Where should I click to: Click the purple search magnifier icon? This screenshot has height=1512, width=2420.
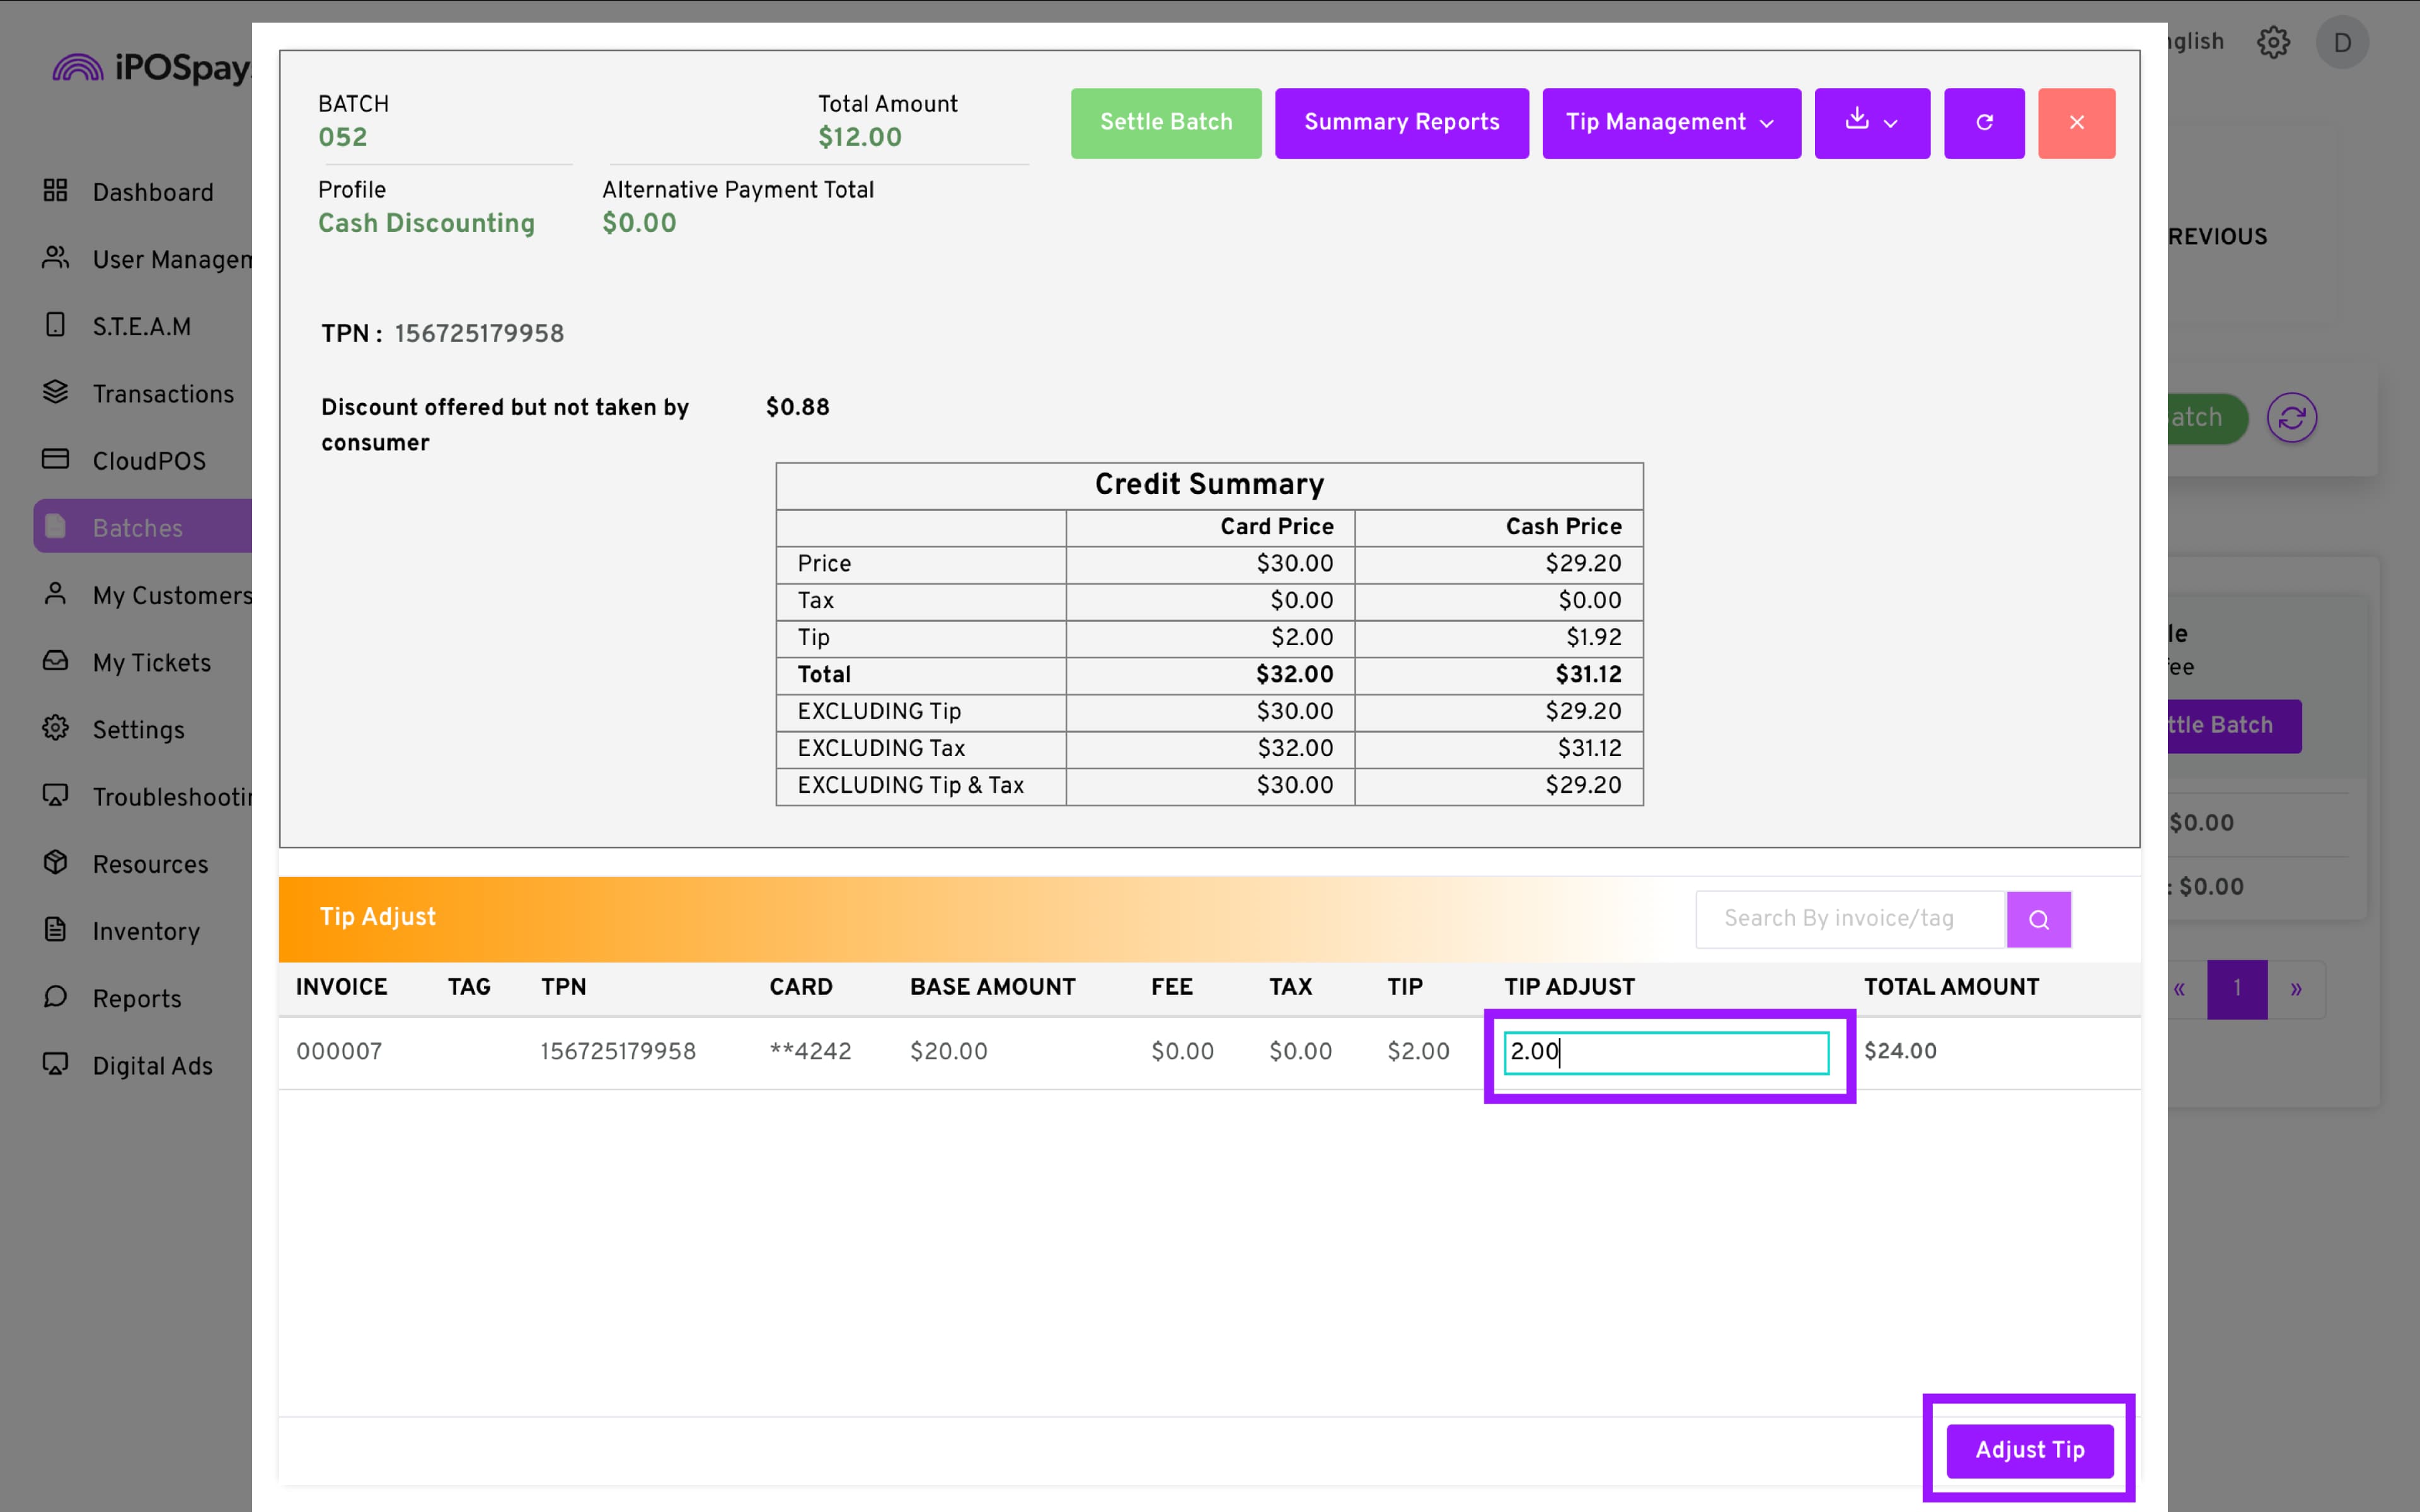click(x=2038, y=919)
